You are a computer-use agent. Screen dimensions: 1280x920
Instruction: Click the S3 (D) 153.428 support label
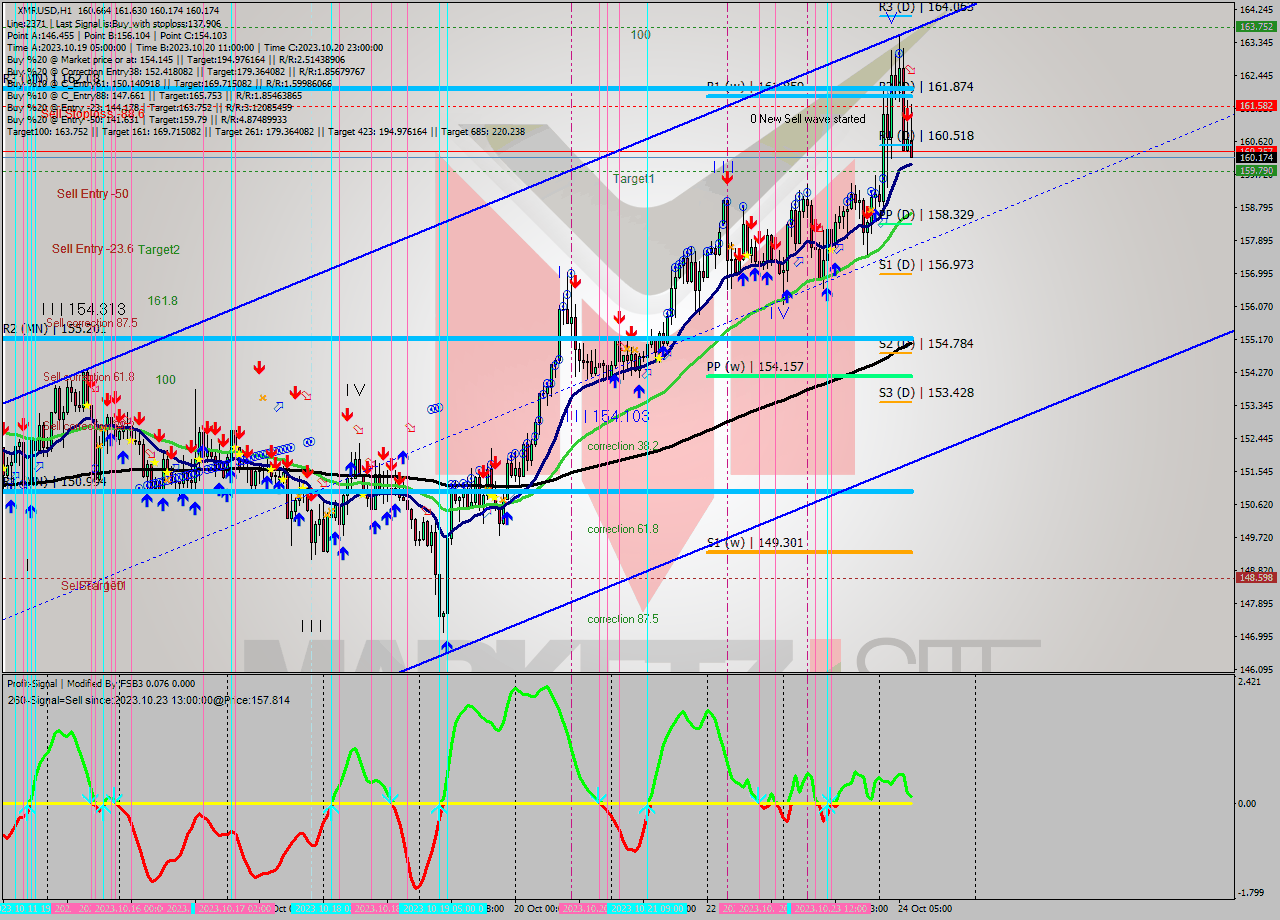[x=926, y=393]
